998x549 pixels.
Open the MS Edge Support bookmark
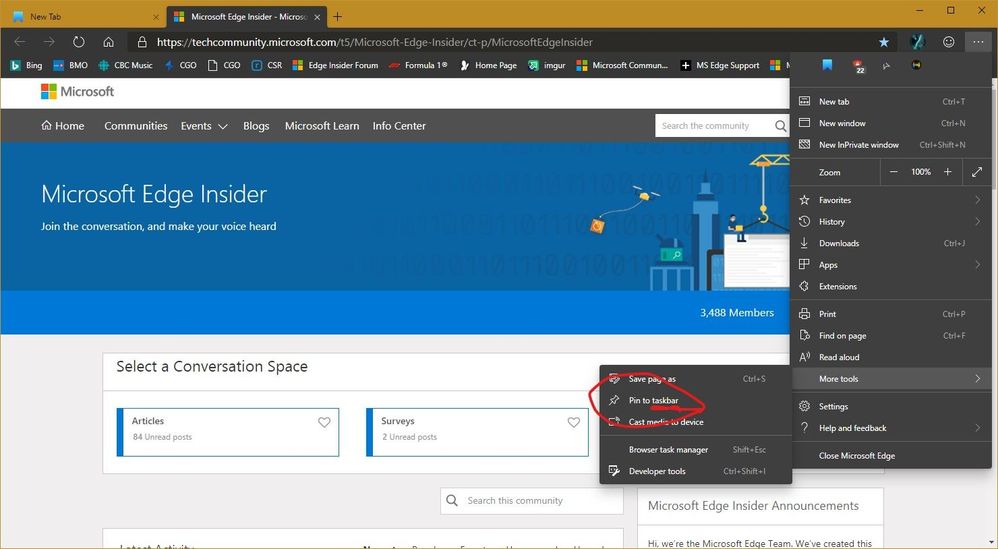[x=720, y=65]
